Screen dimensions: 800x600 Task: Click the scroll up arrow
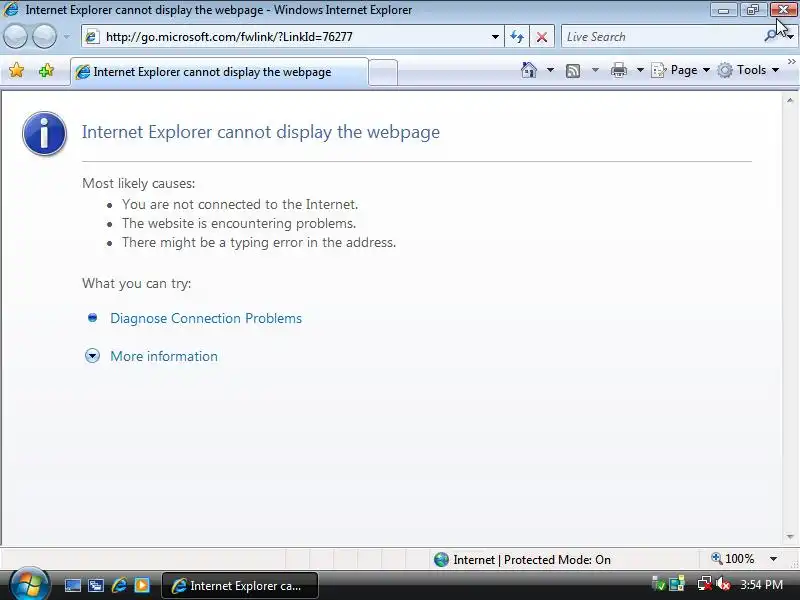coord(790,101)
